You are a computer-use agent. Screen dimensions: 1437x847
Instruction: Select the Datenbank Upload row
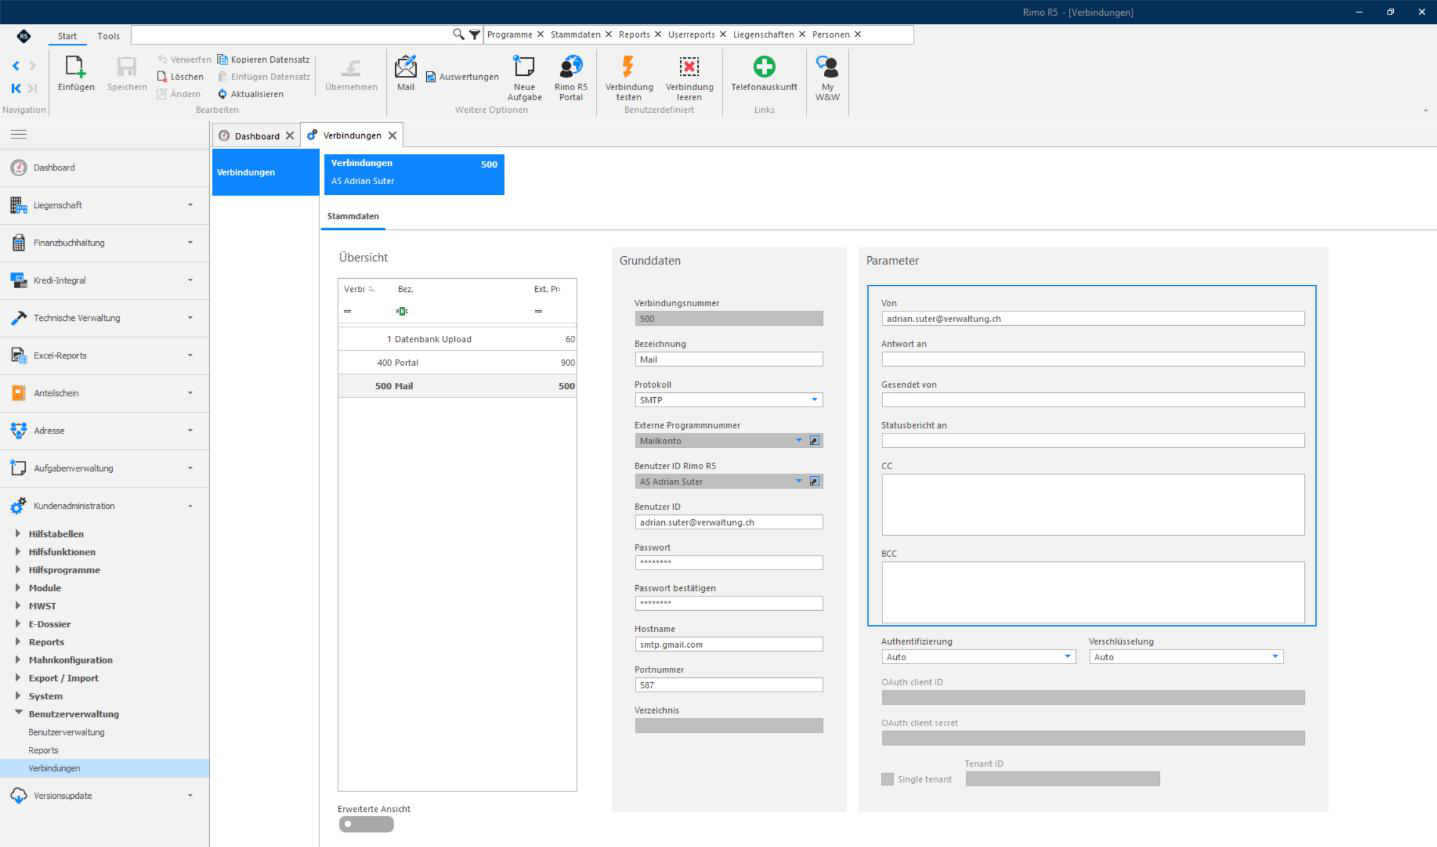[x=457, y=339]
